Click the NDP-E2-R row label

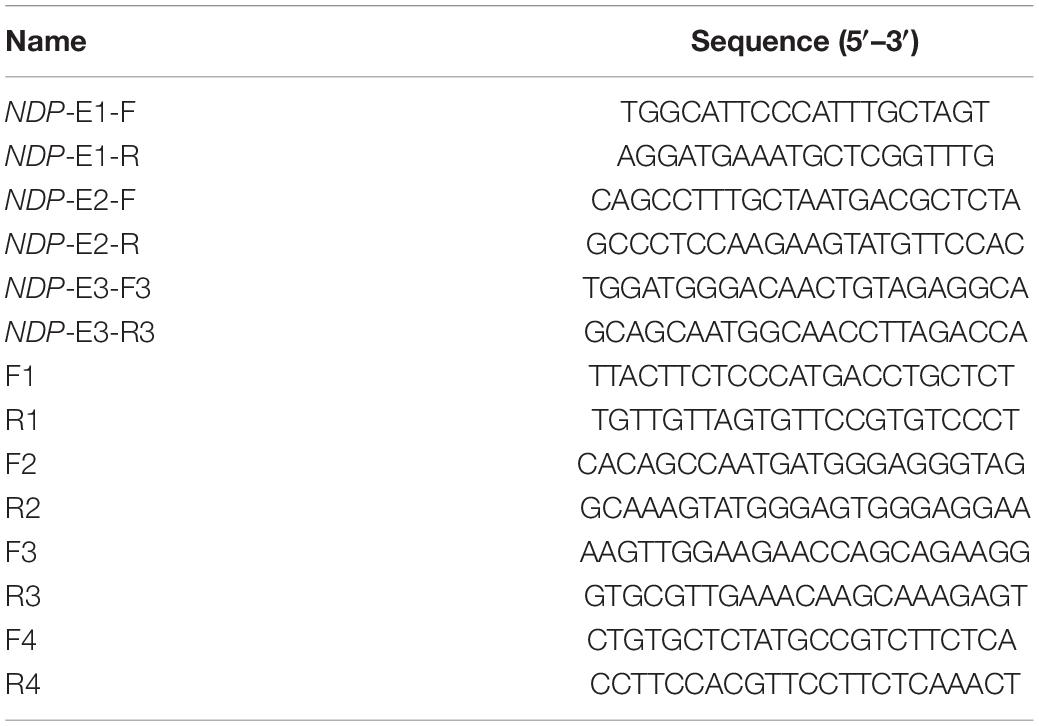(72, 244)
